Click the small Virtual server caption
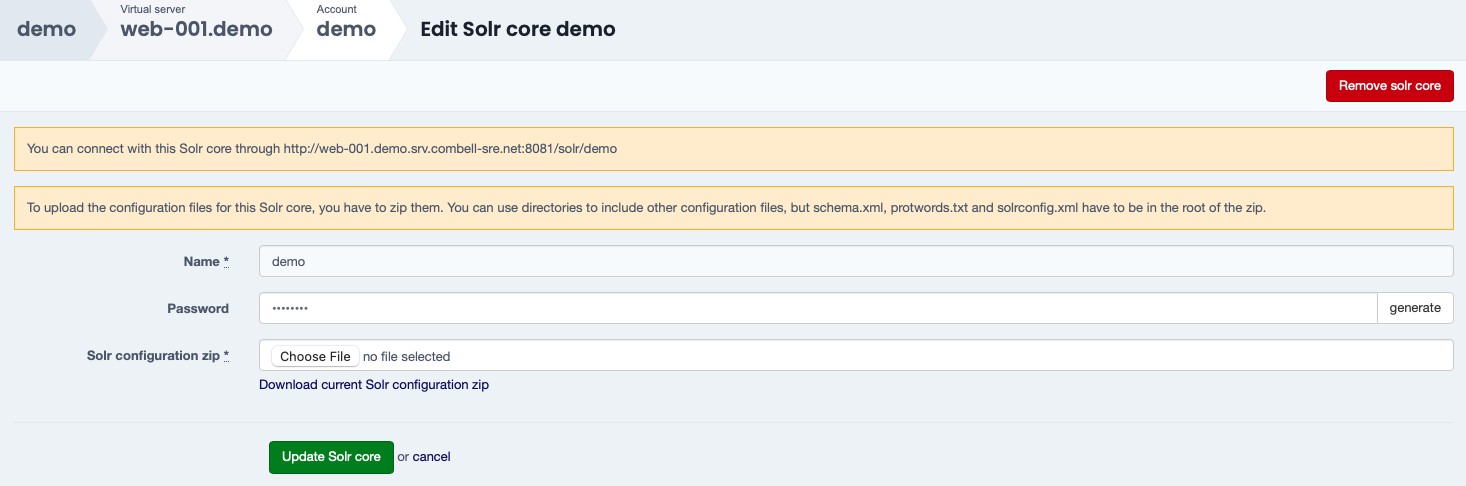 click(x=153, y=9)
